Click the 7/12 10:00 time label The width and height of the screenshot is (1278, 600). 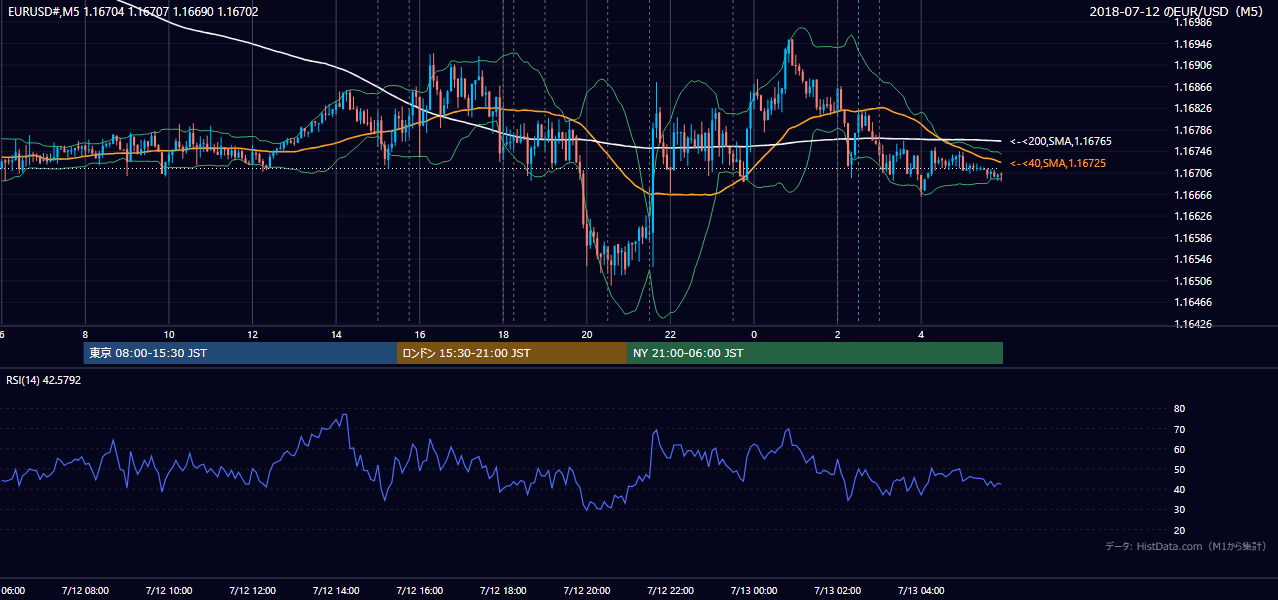click(168, 590)
